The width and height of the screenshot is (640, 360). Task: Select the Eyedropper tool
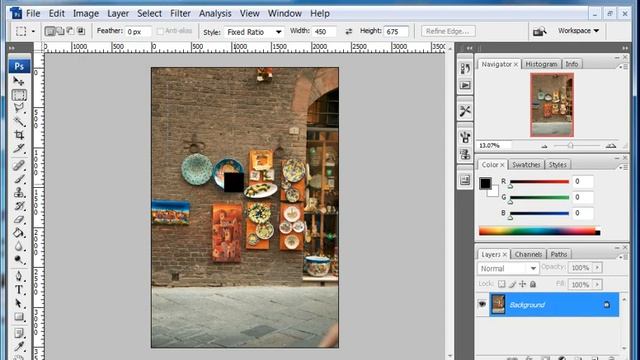point(19,347)
